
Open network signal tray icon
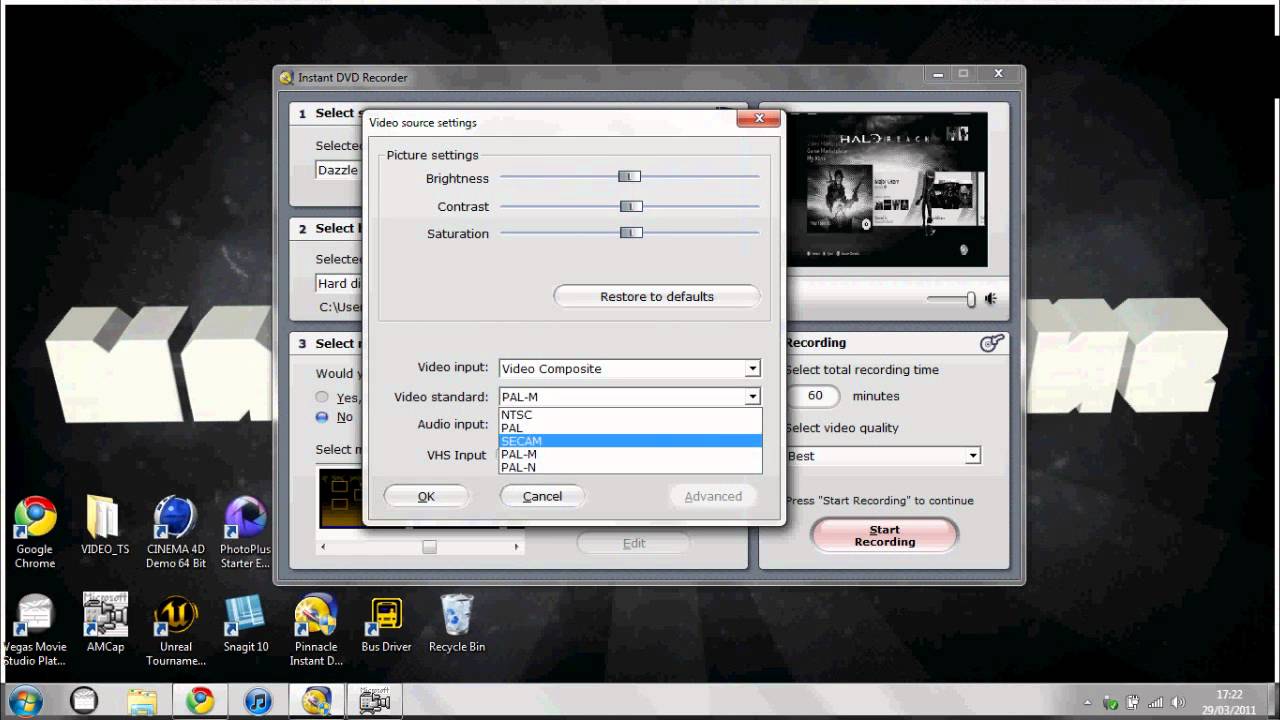pyautogui.click(x=1156, y=702)
